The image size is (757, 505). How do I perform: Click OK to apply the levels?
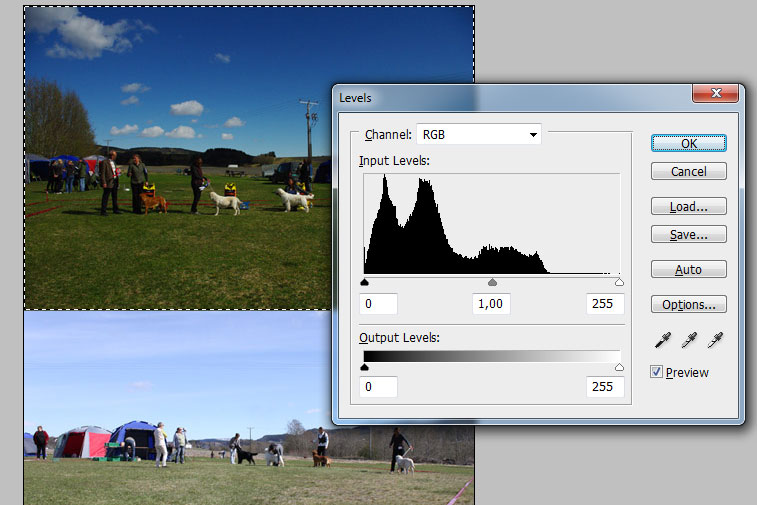[x=688, y=143]
